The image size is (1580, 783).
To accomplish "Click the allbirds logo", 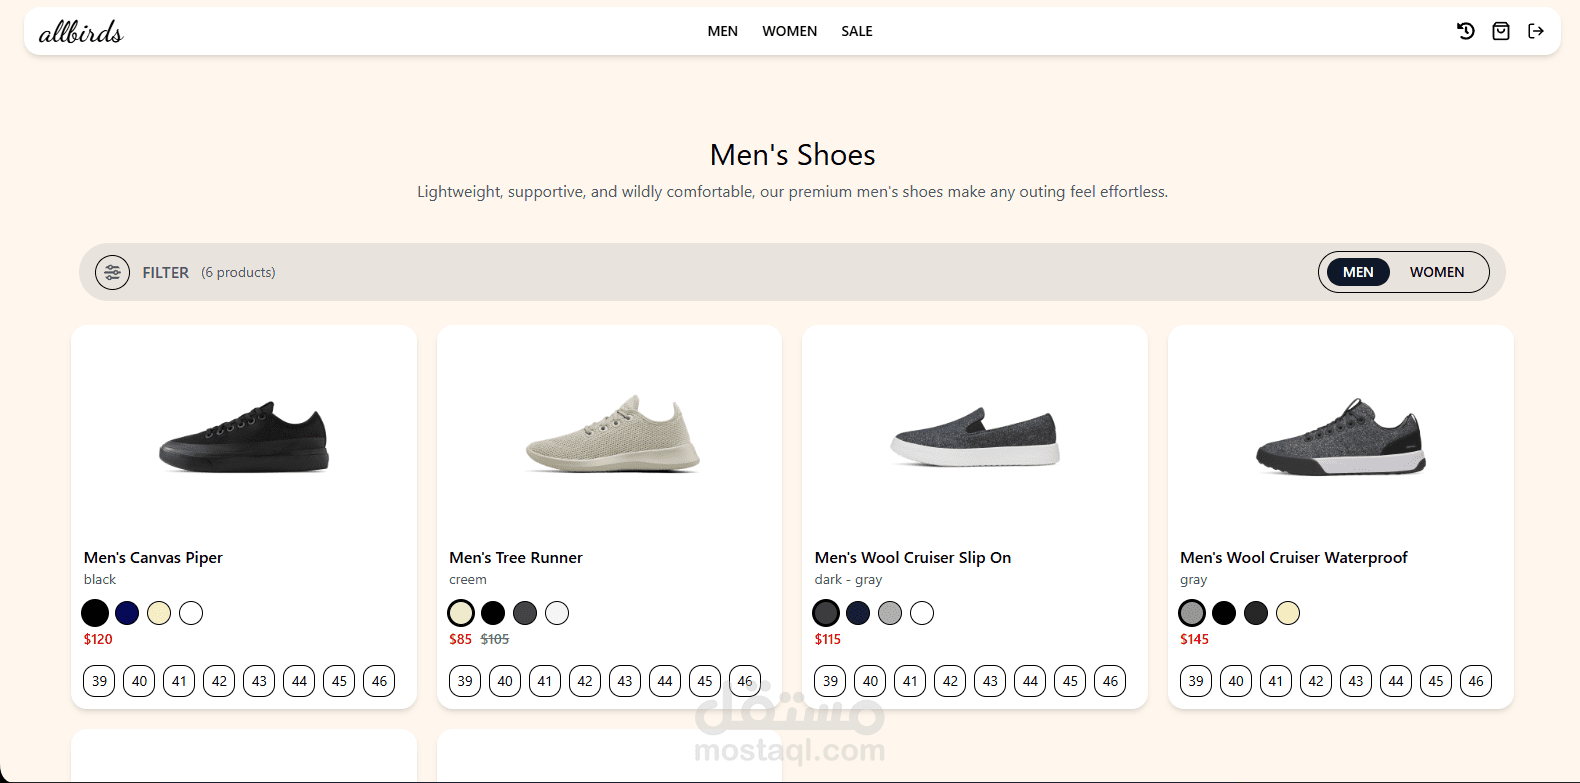I will pos(81,32).
